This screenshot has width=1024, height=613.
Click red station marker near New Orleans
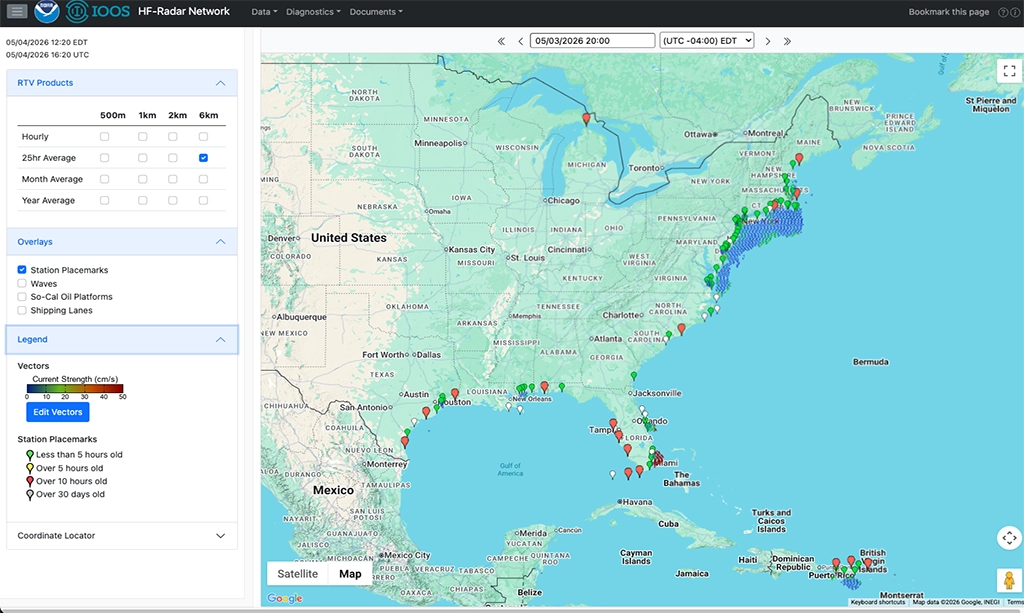point(544,386)
